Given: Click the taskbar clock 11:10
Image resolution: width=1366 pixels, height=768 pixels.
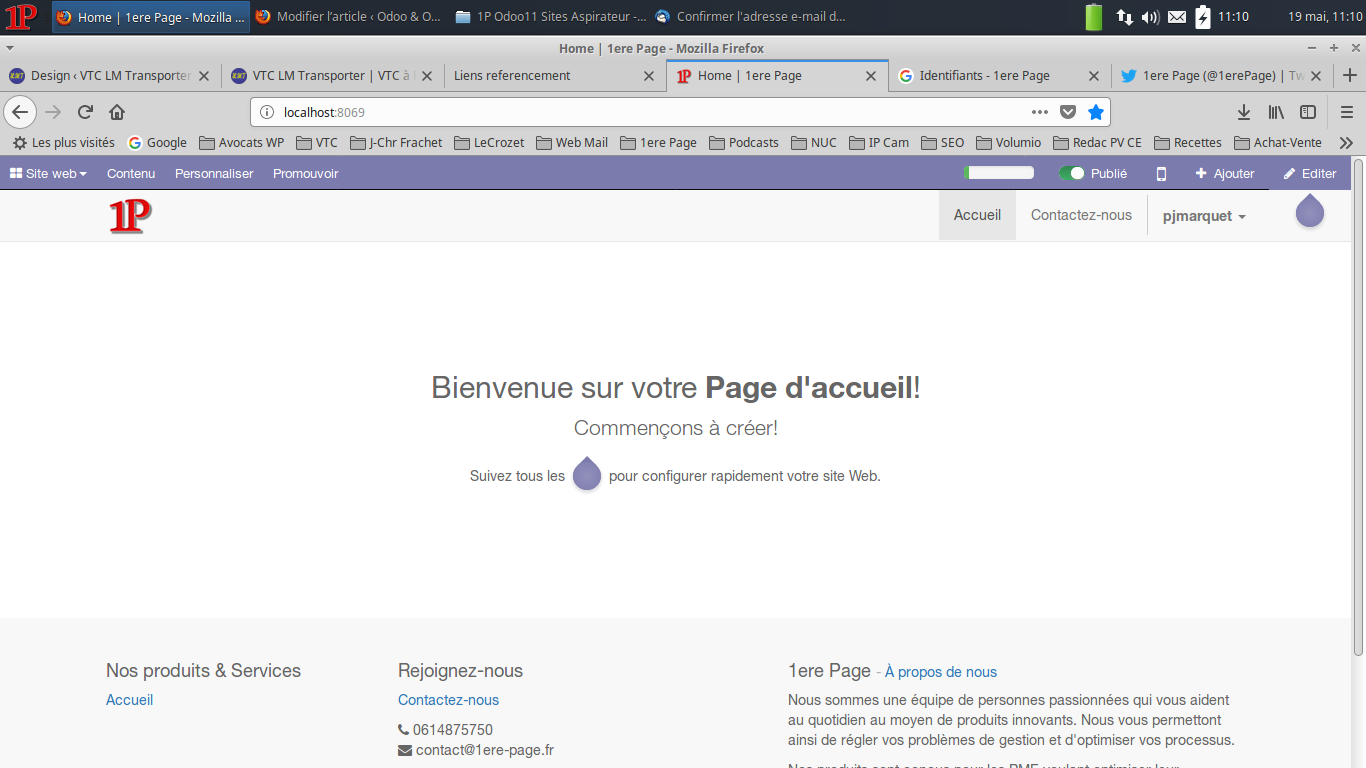Looking at the screenshot, I should click(x=1233, y=17).
